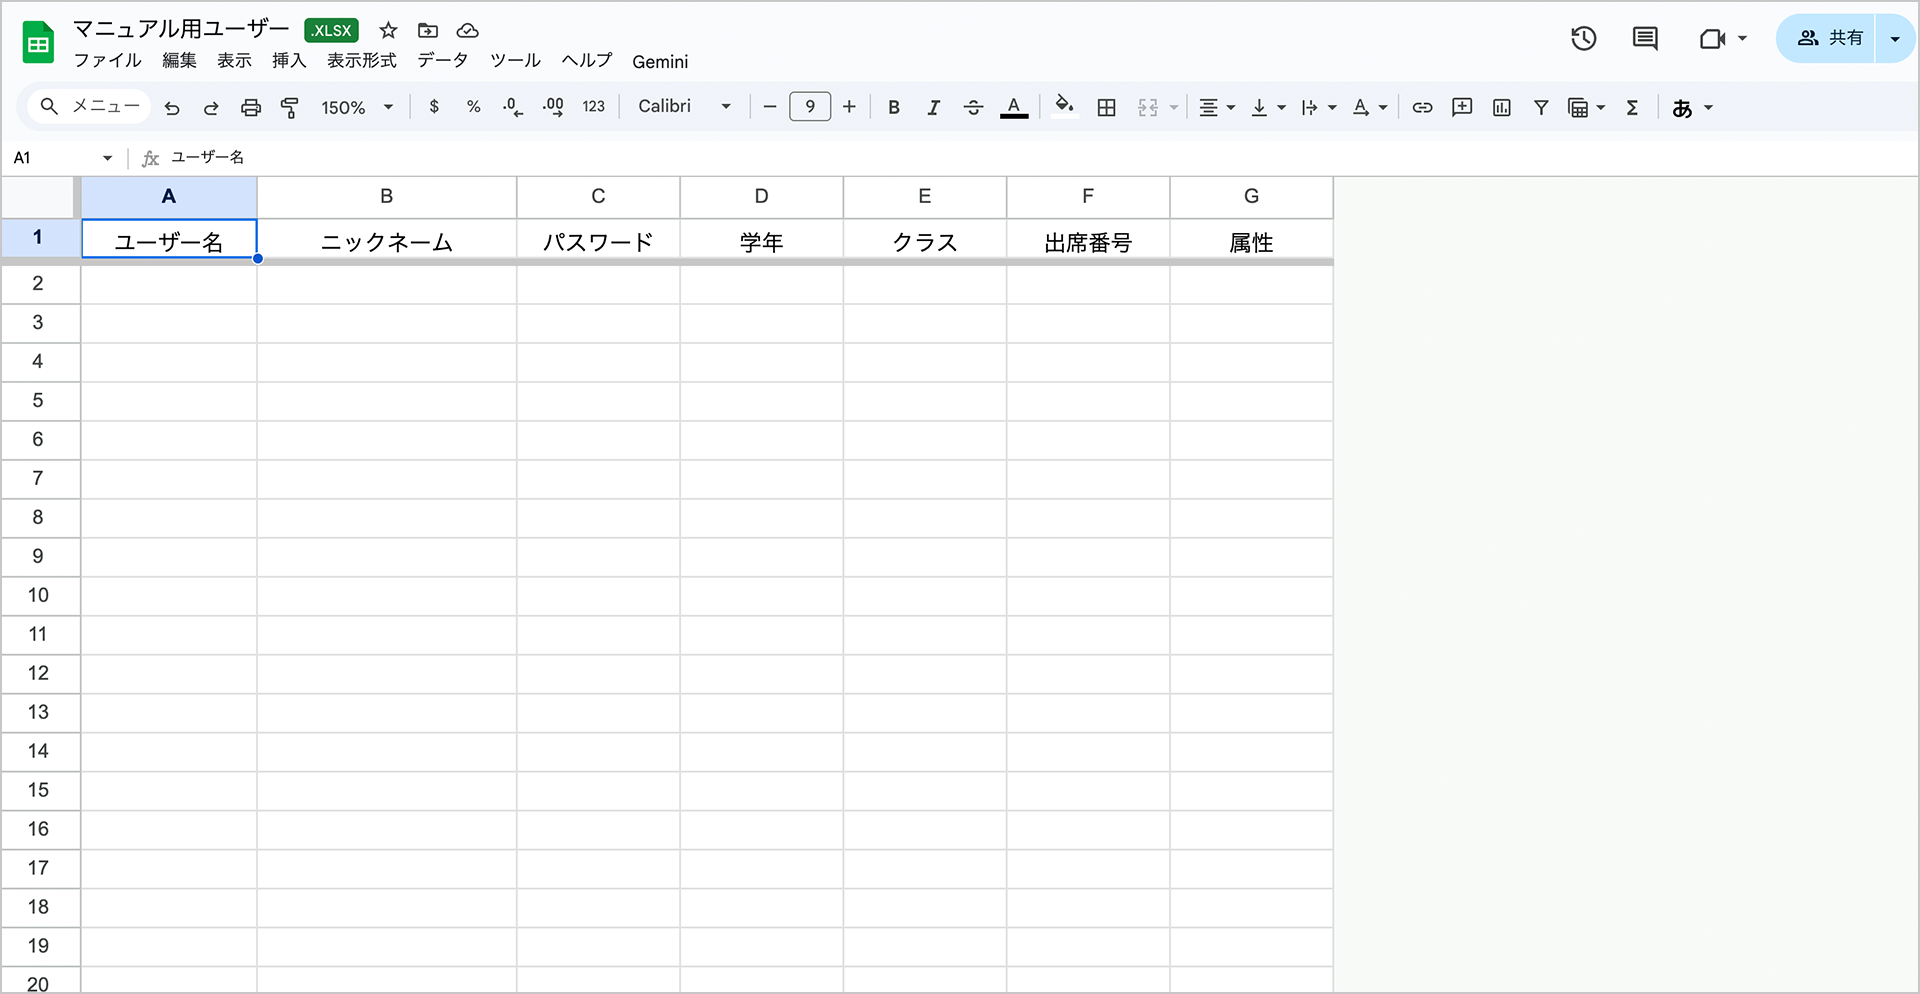Open the functions sigma icon
1920x994 pixels.
[x=1632, y=108]
